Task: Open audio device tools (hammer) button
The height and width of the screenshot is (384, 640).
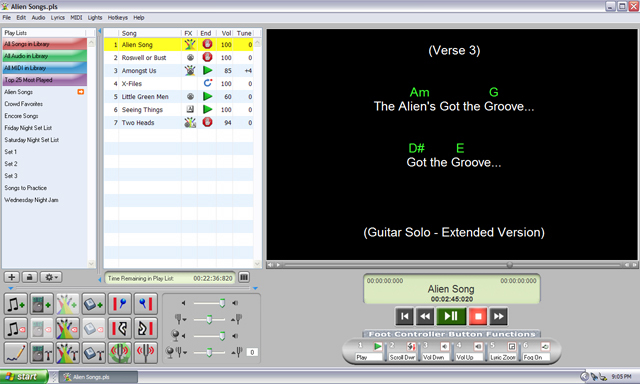Action: (x=42, y=353)
